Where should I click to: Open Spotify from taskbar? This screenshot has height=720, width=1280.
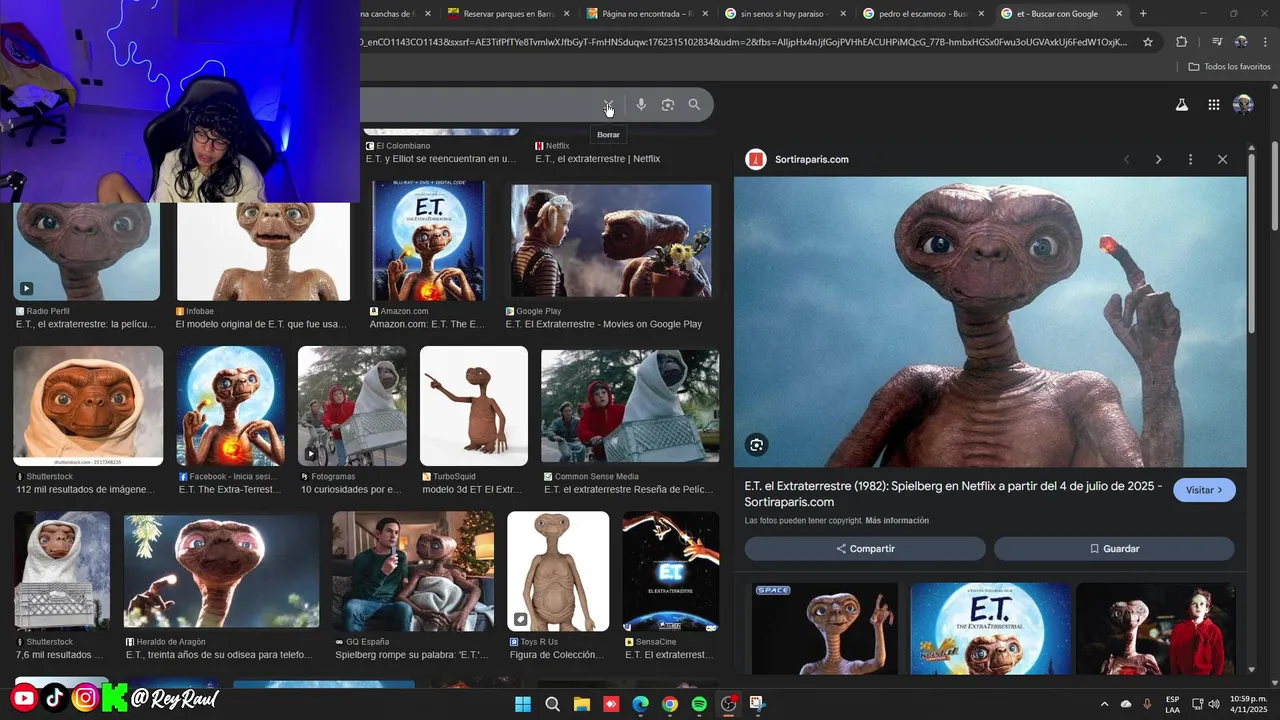click(699, 704)
